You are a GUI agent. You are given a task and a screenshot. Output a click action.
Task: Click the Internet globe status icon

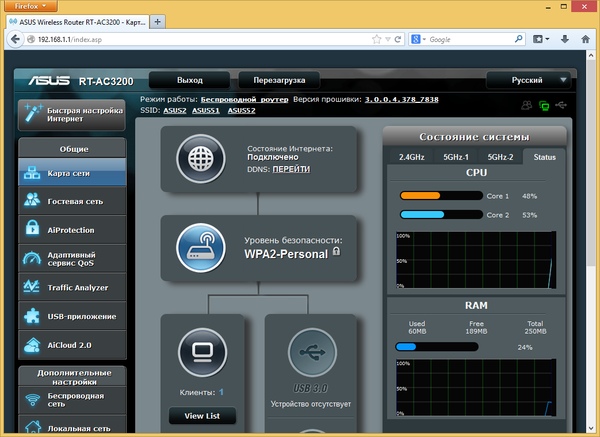[201, 158]
